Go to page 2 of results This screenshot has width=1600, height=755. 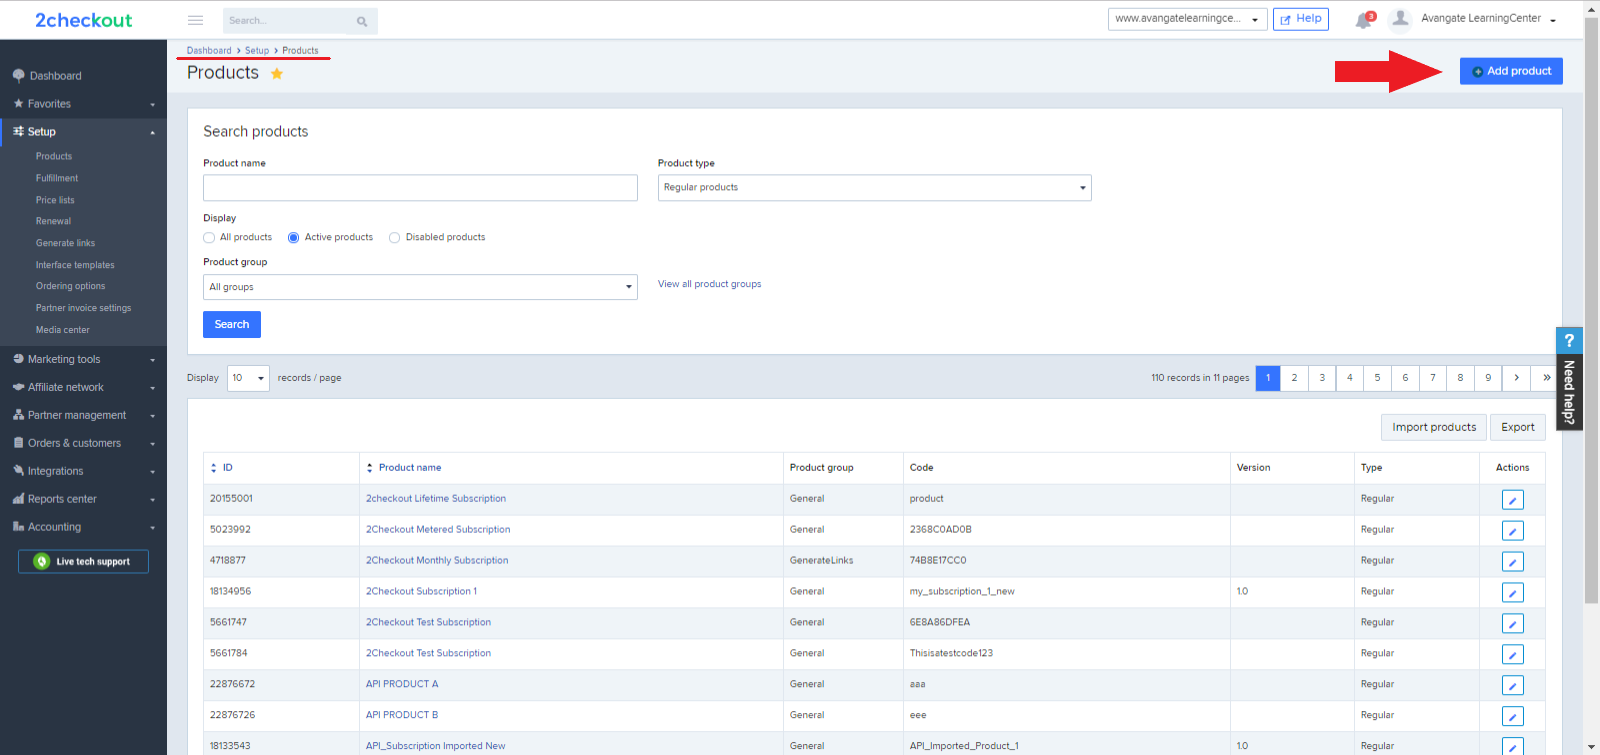(1294, 378)
